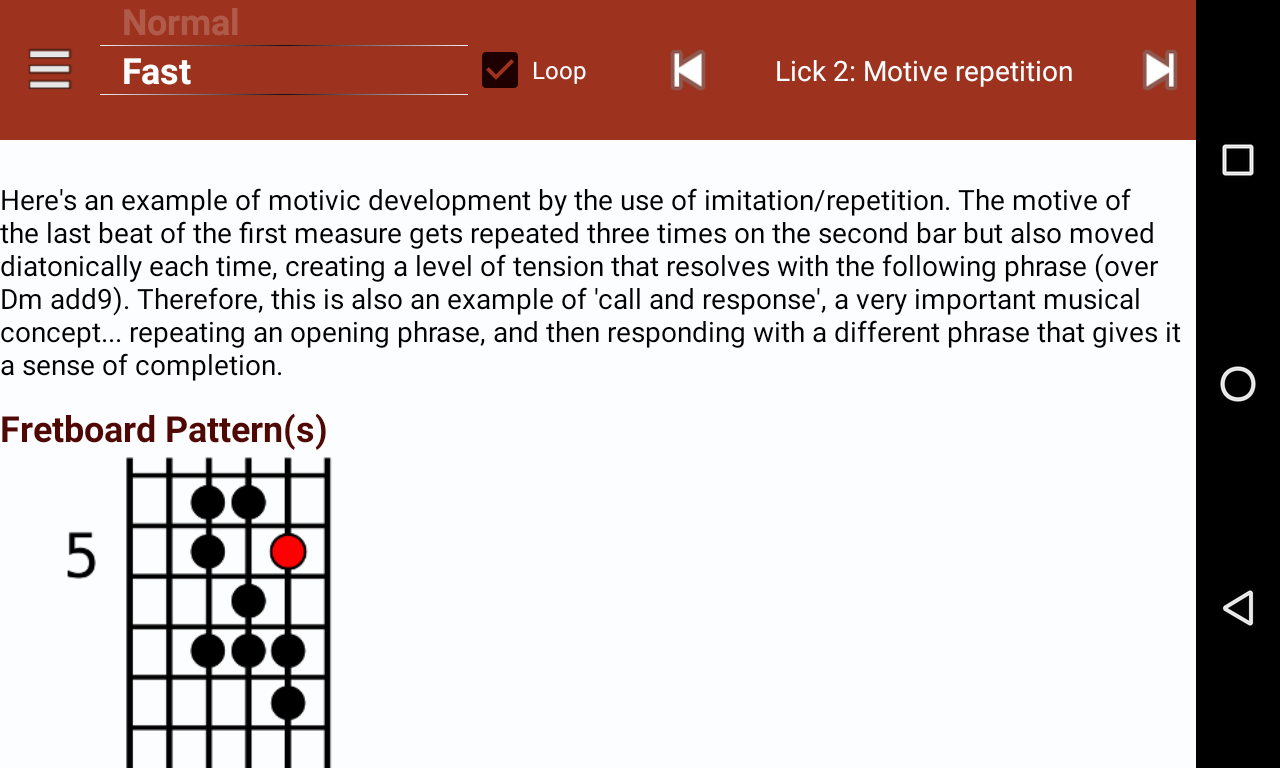
Task: Tap the Android recent apps square
Action: (x=1238, y=160)
